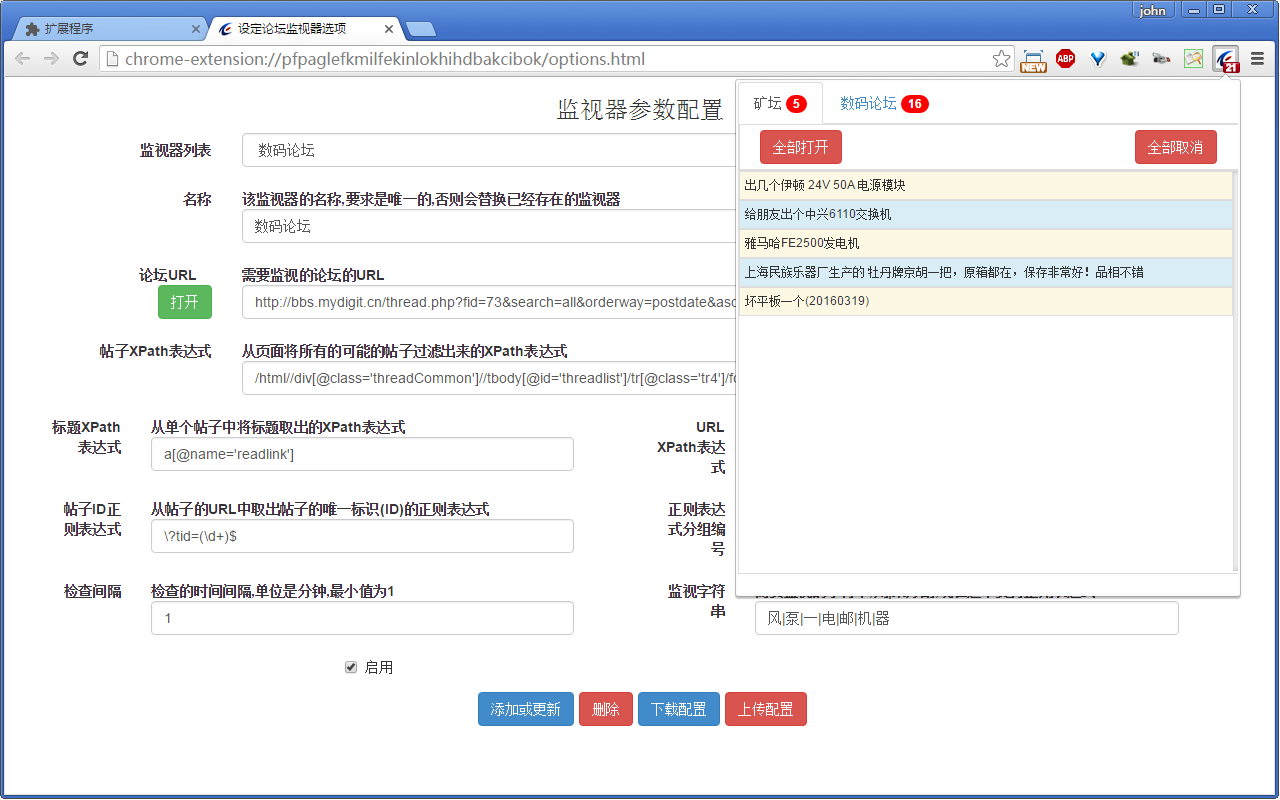Click the 论坛URL input field
The width and height of the screenshot is (1280, 800).
488,302
